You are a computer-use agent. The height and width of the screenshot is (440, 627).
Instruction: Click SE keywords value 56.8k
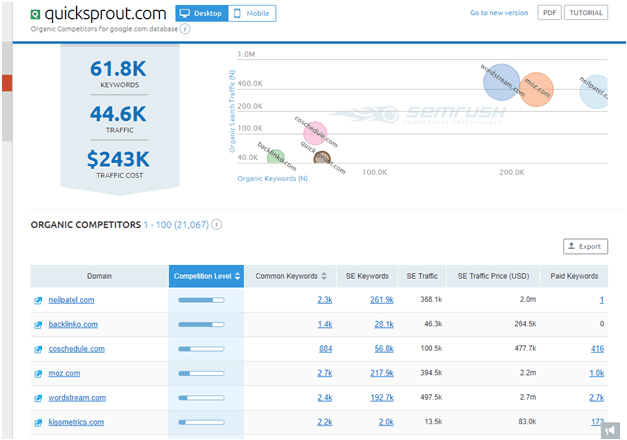coord(384,349)
